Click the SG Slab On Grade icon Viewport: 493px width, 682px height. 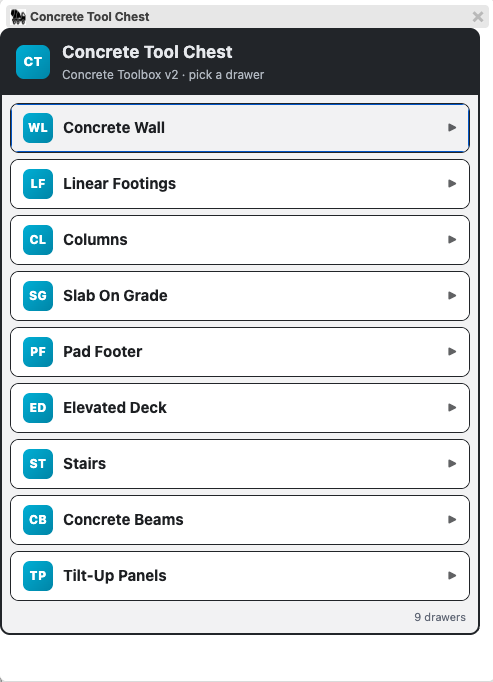[x=38, y=296]
